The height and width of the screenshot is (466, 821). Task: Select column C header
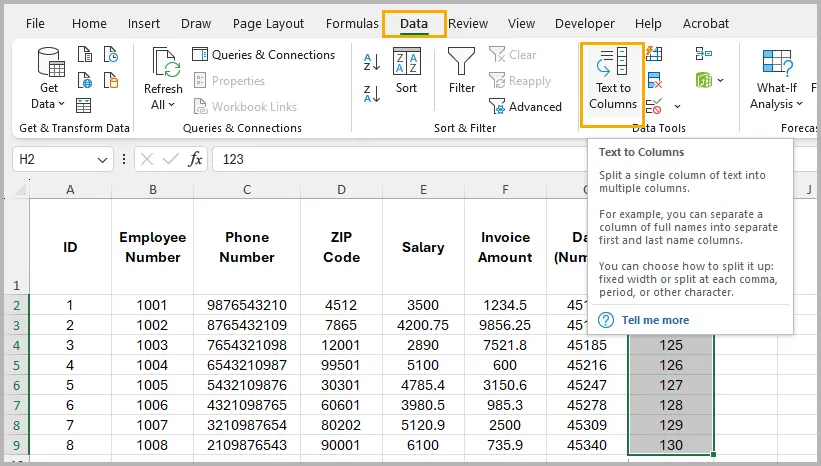point(247,189)
